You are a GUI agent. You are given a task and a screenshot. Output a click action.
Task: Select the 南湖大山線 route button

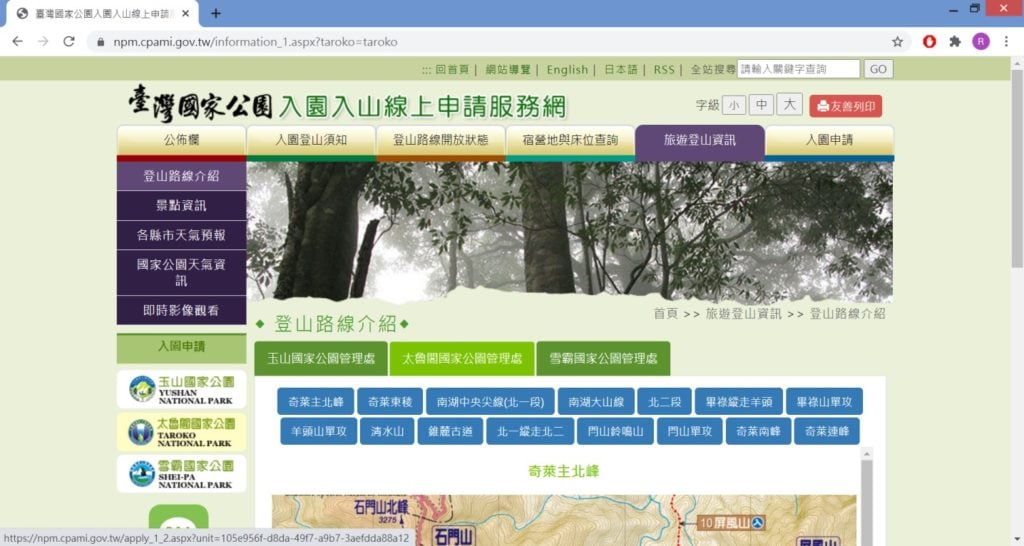click(596, 402)
